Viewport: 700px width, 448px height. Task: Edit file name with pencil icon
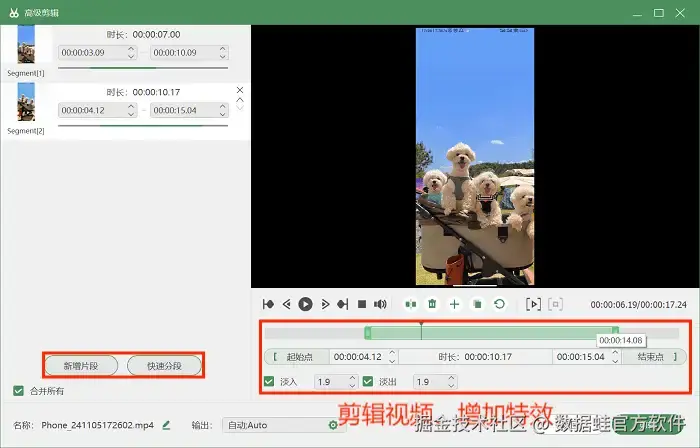tap(166, 425)
